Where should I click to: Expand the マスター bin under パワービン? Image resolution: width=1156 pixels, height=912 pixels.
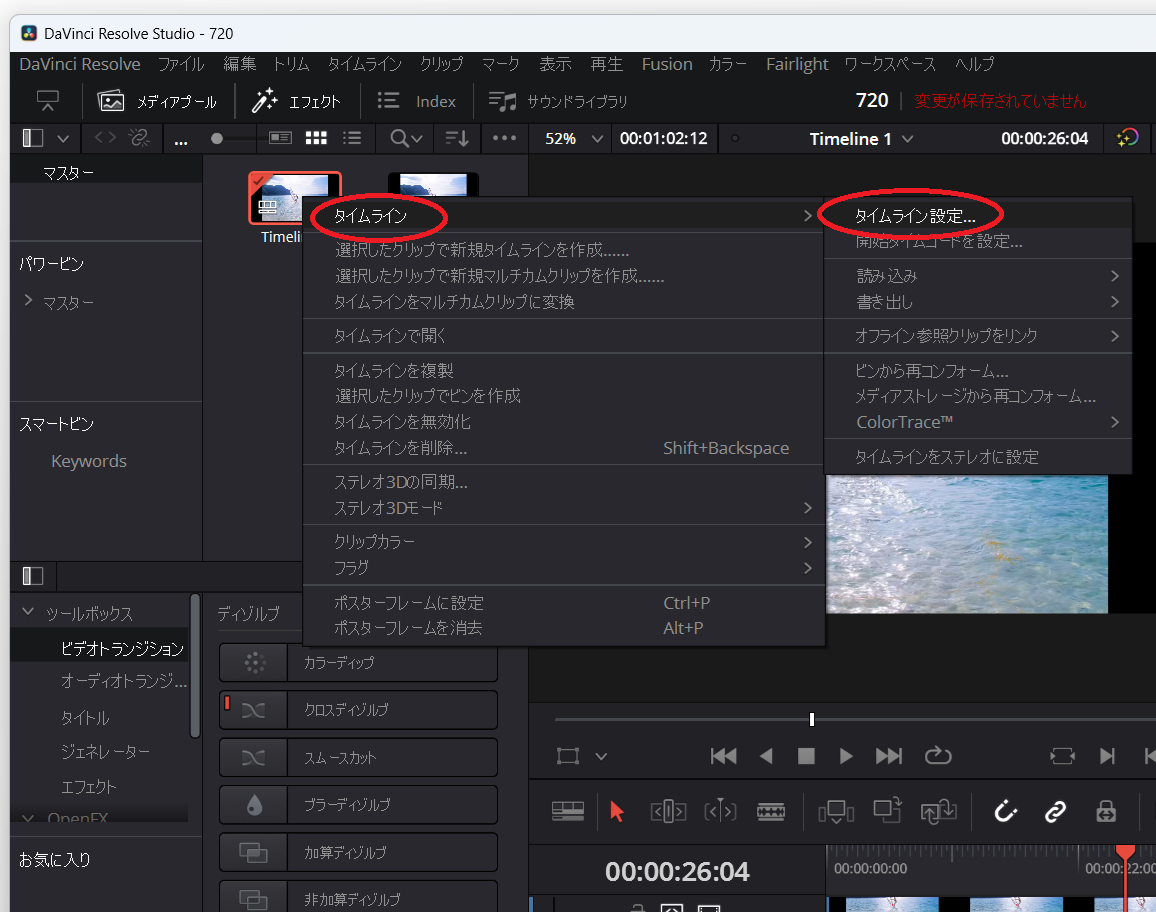tap(28, 300)
